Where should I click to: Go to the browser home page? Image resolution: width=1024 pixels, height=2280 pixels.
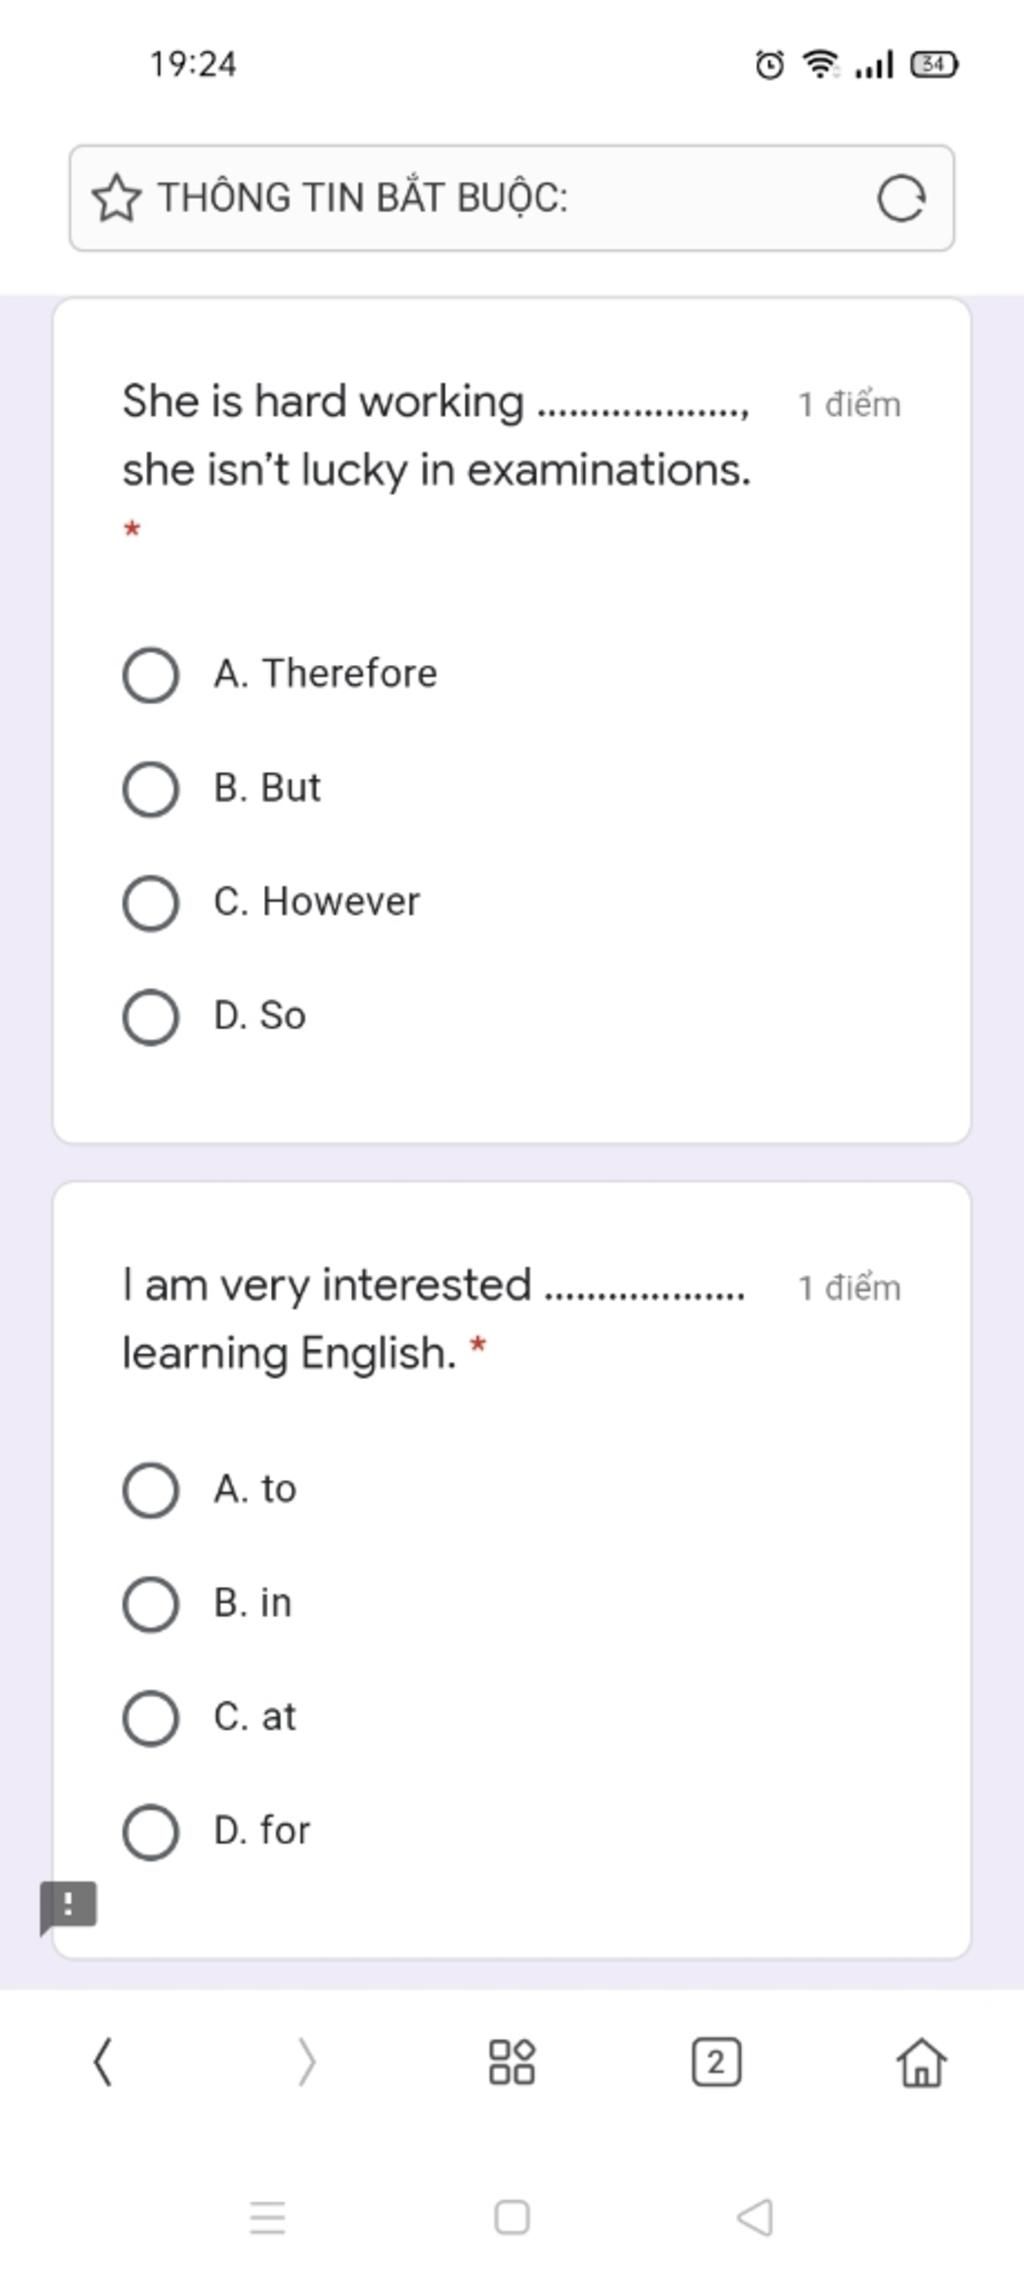tap(921, 2062)
